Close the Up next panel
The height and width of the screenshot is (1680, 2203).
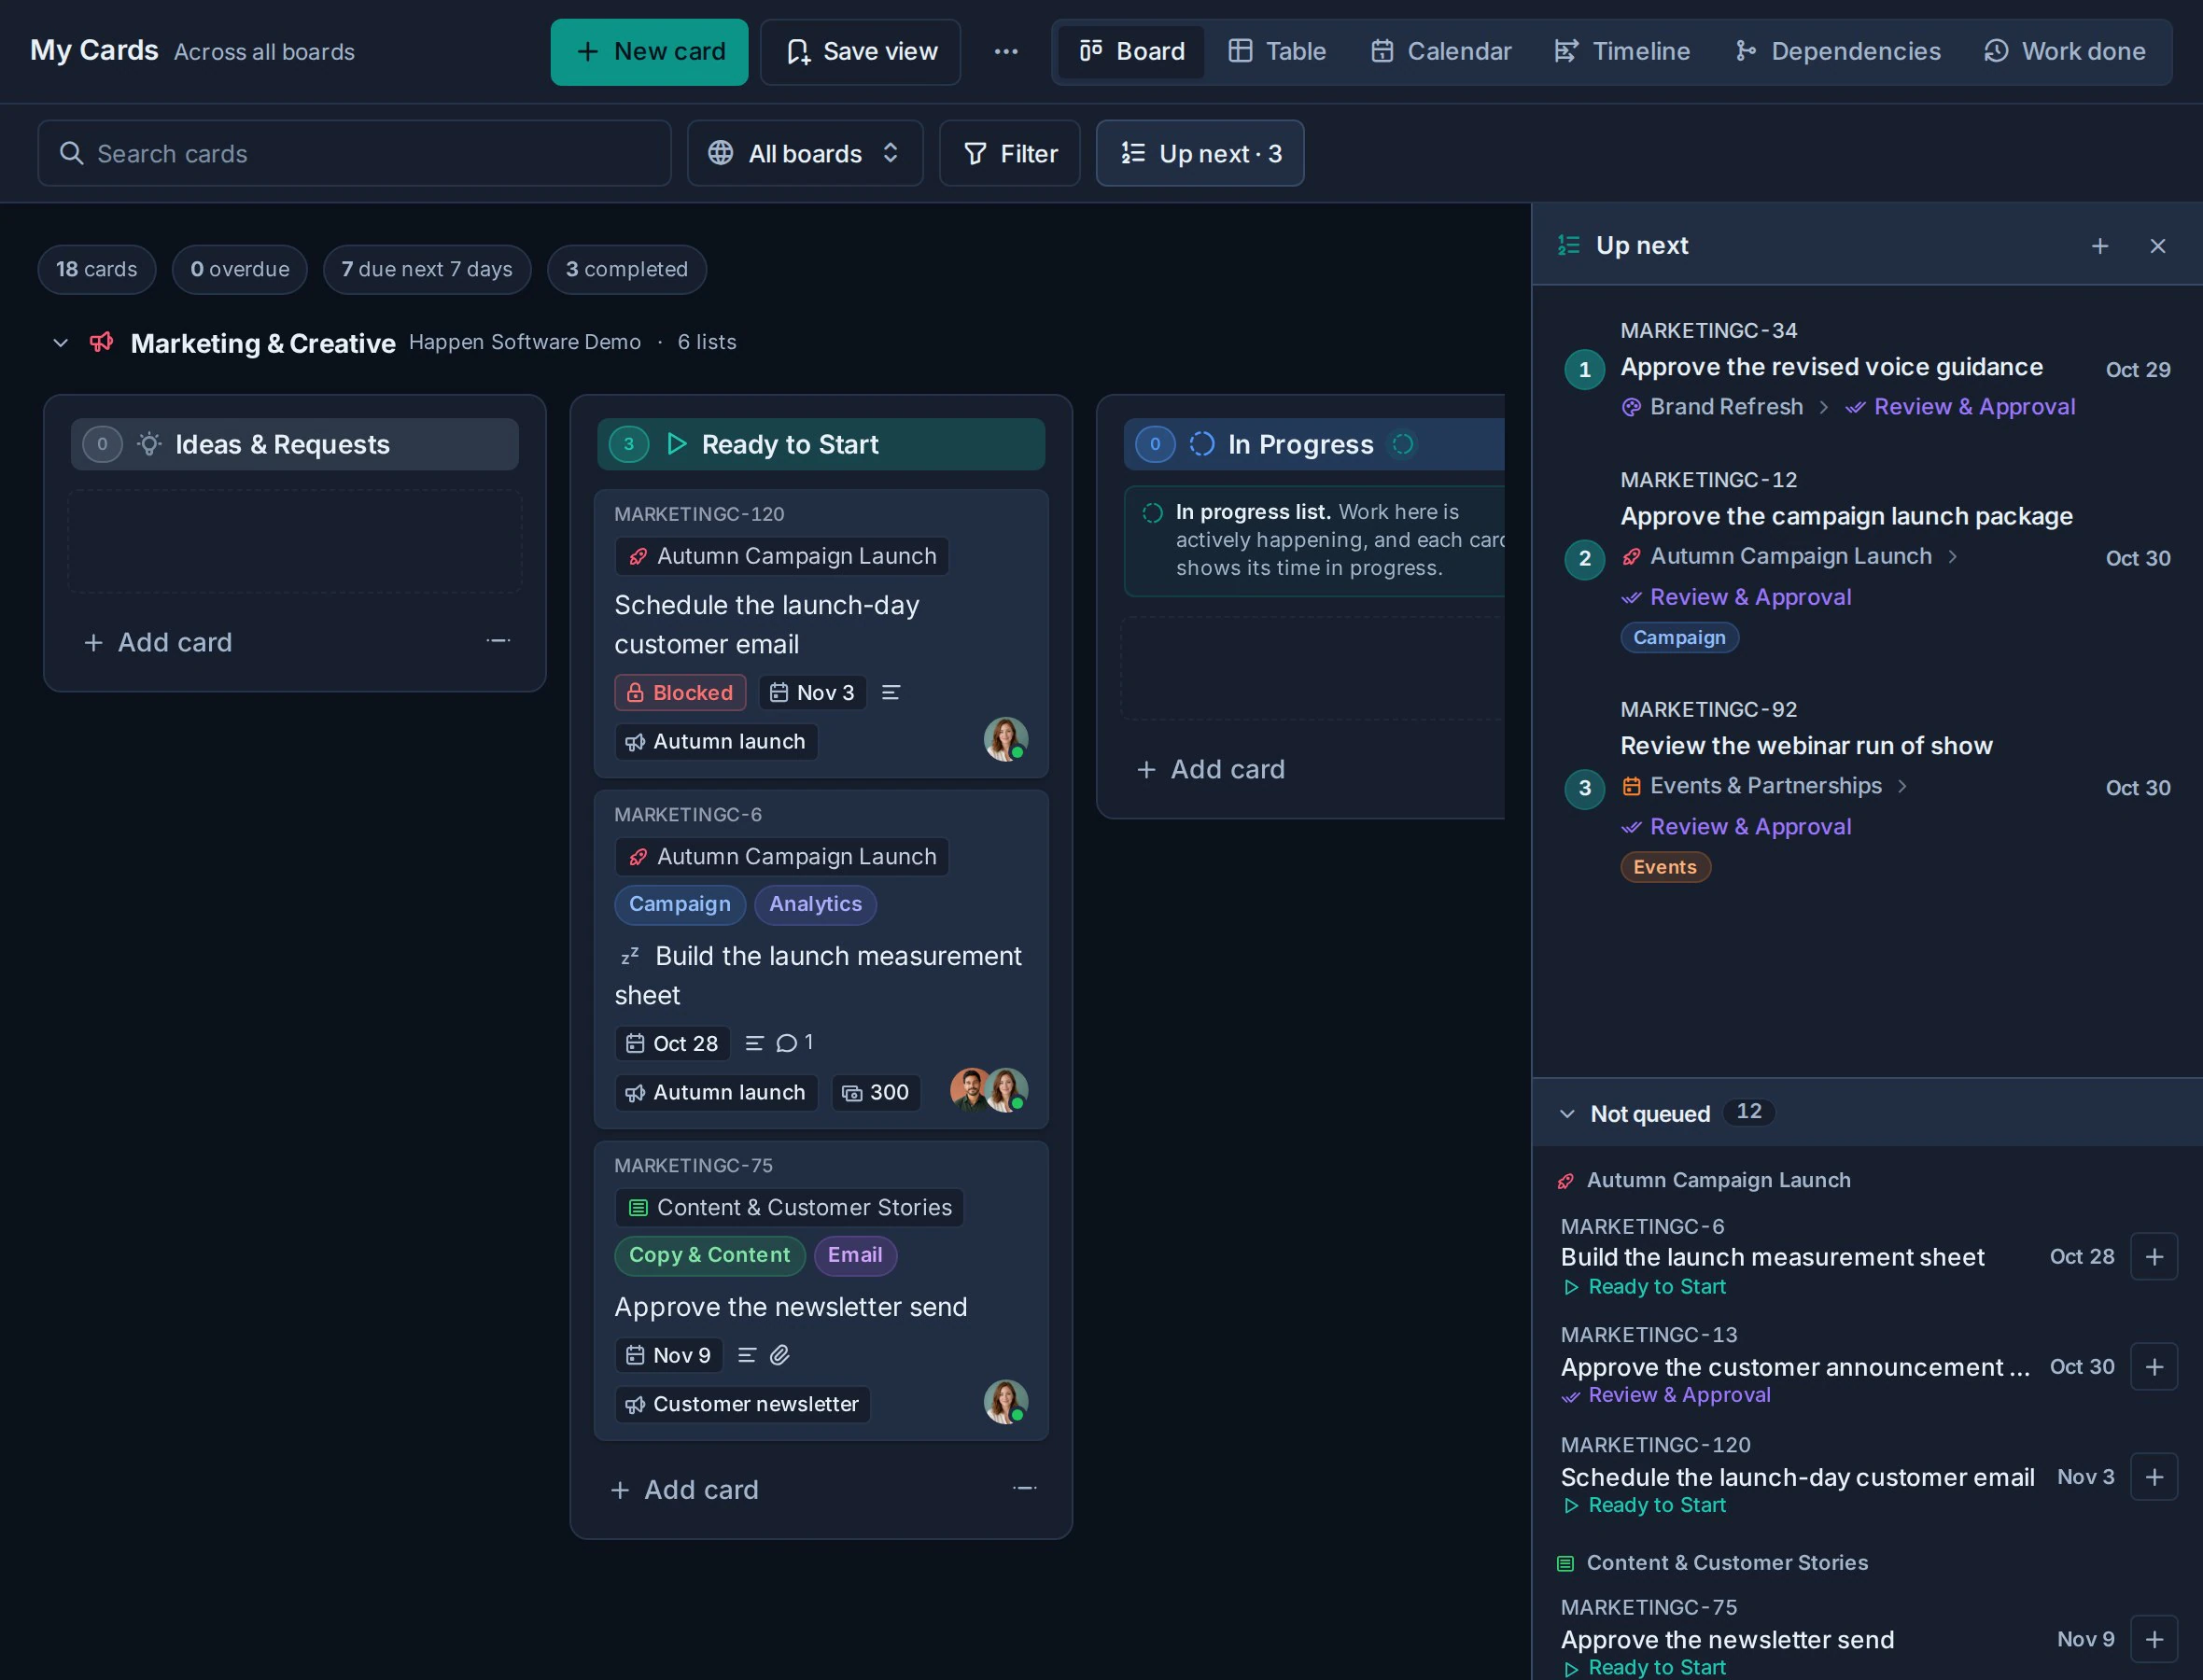(x=2157, y=246)
